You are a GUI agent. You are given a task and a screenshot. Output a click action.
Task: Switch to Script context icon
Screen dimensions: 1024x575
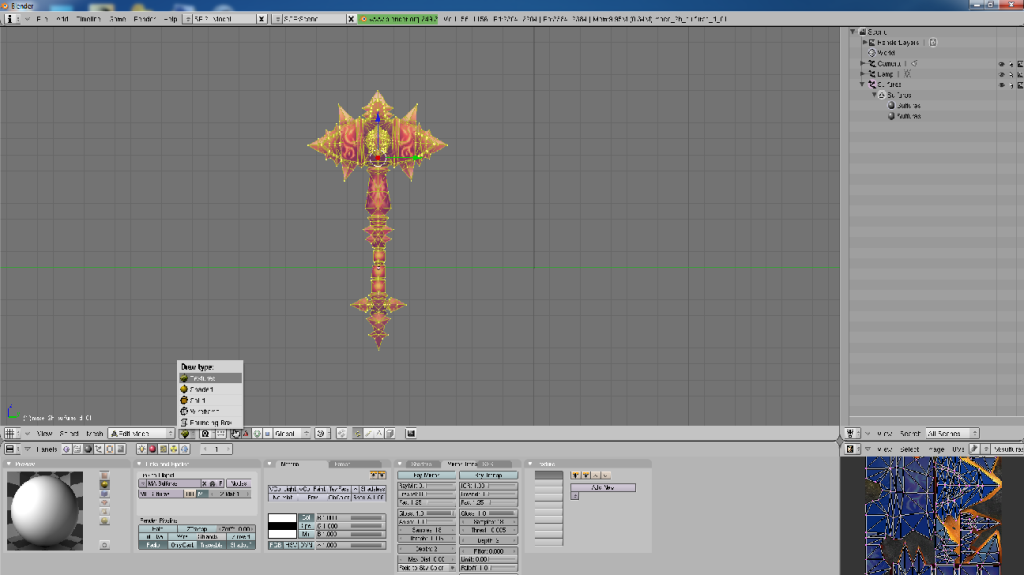[77, 449]
